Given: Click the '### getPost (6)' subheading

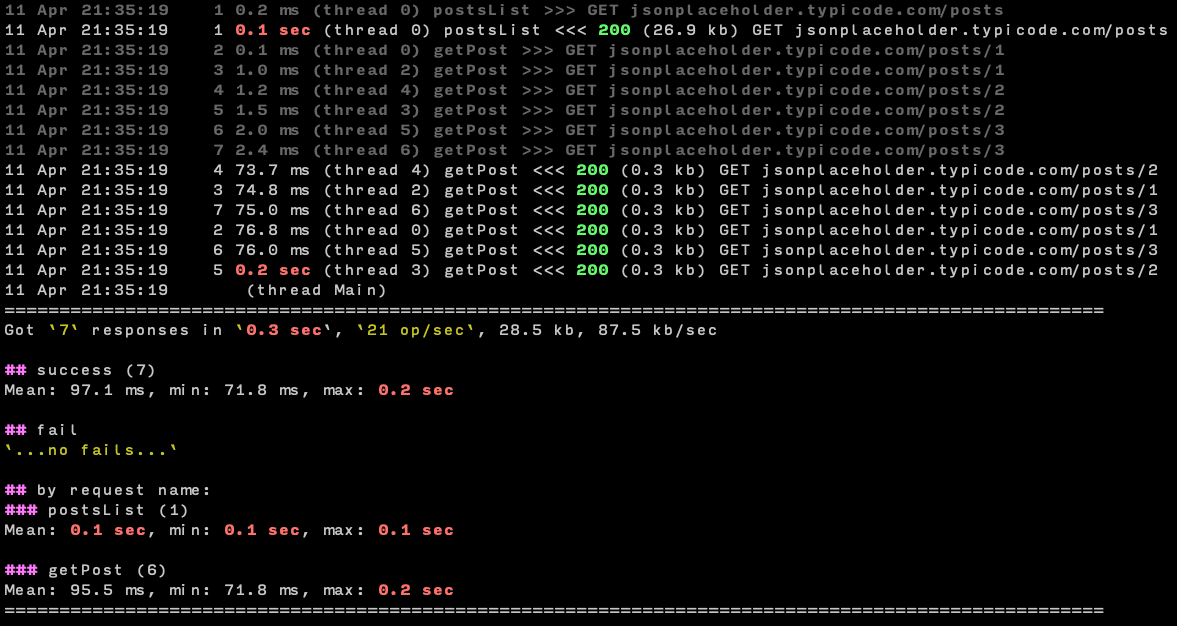Looking at the screenshot, I should point(86,570).
